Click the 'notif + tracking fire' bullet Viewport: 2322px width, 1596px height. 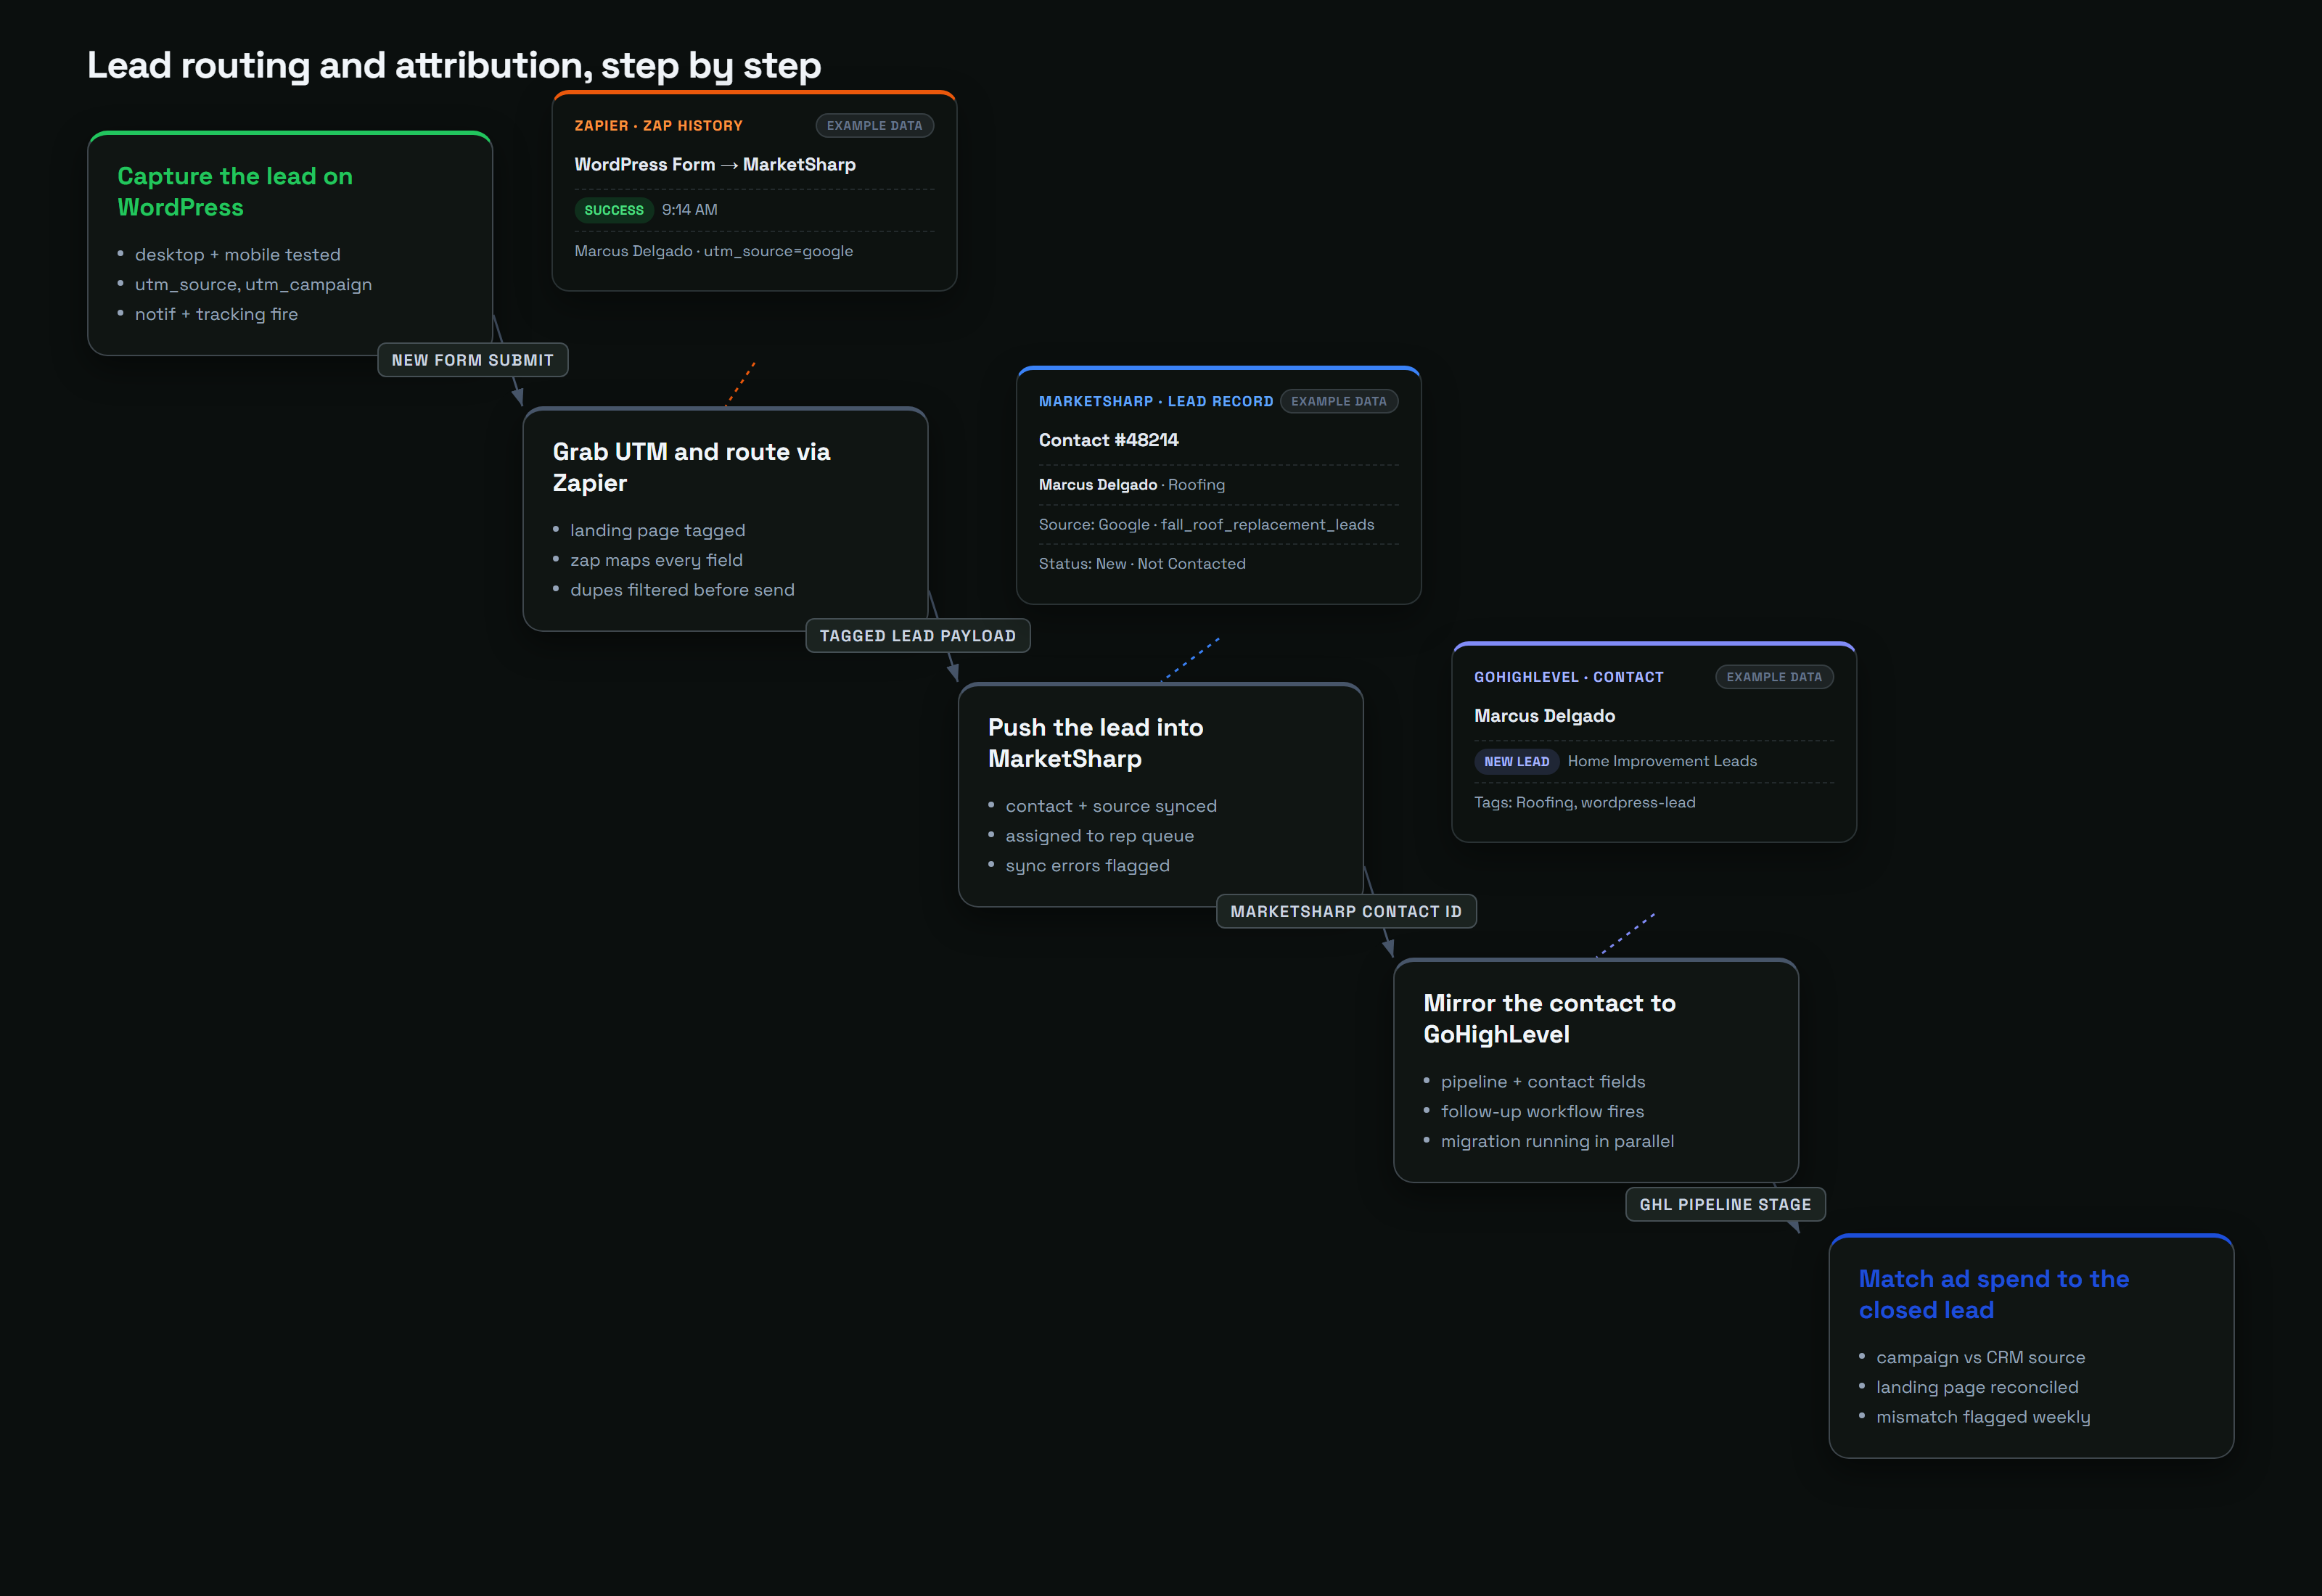[x=216, y=314]
